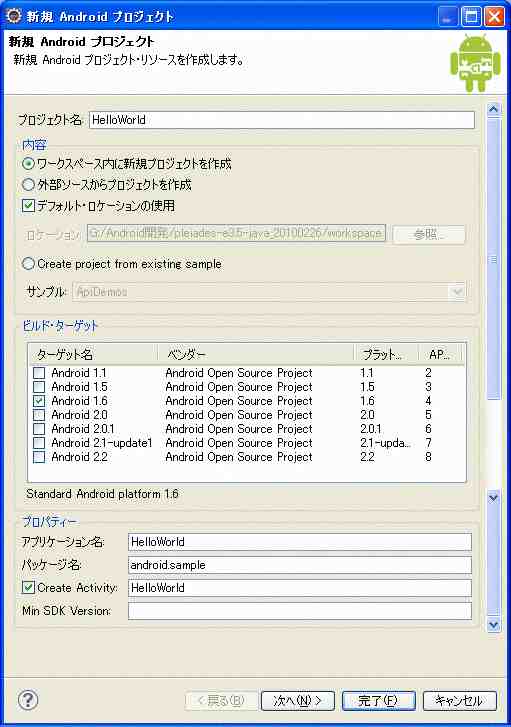The width and height of the screenshot is (511, 727).
Task: Click the ターゲット名 column header
Action: [93, 355]
